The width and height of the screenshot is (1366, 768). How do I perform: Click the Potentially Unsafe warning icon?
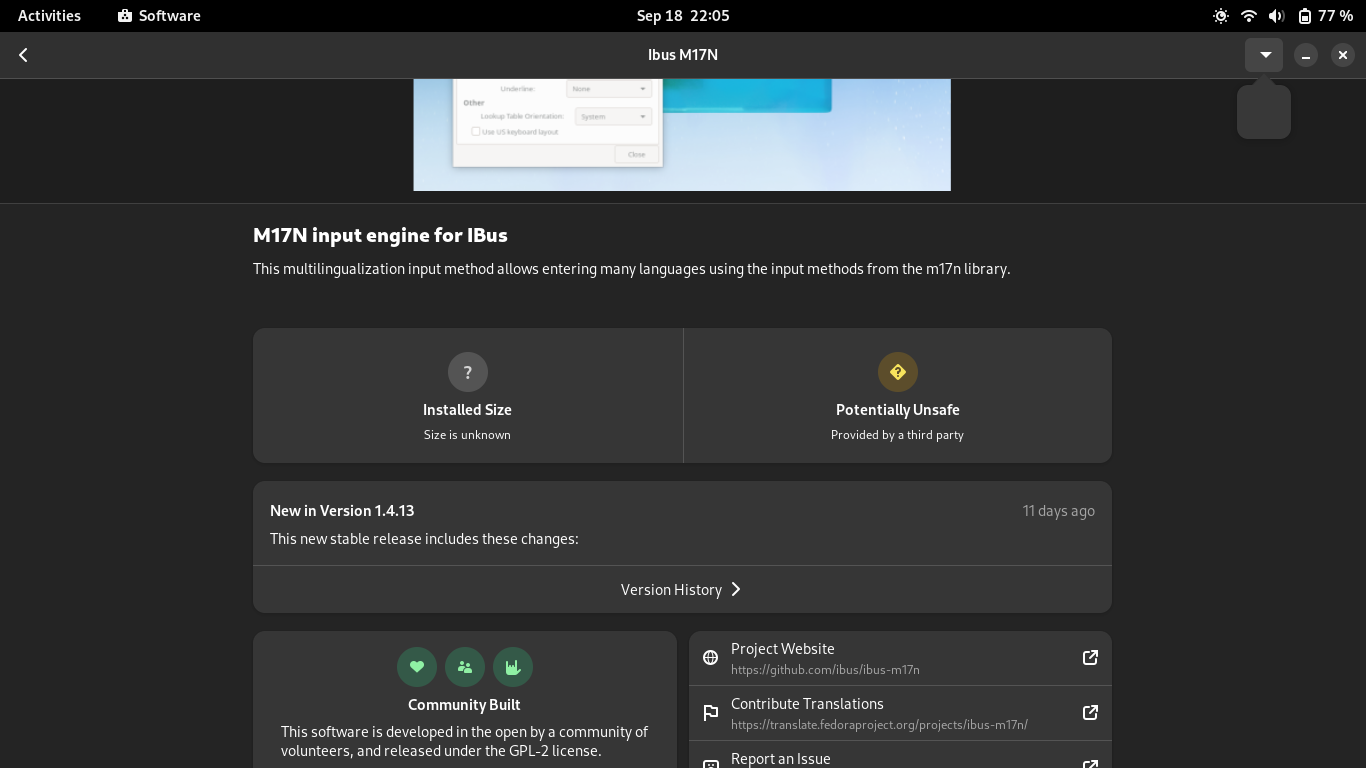(897, 372)
